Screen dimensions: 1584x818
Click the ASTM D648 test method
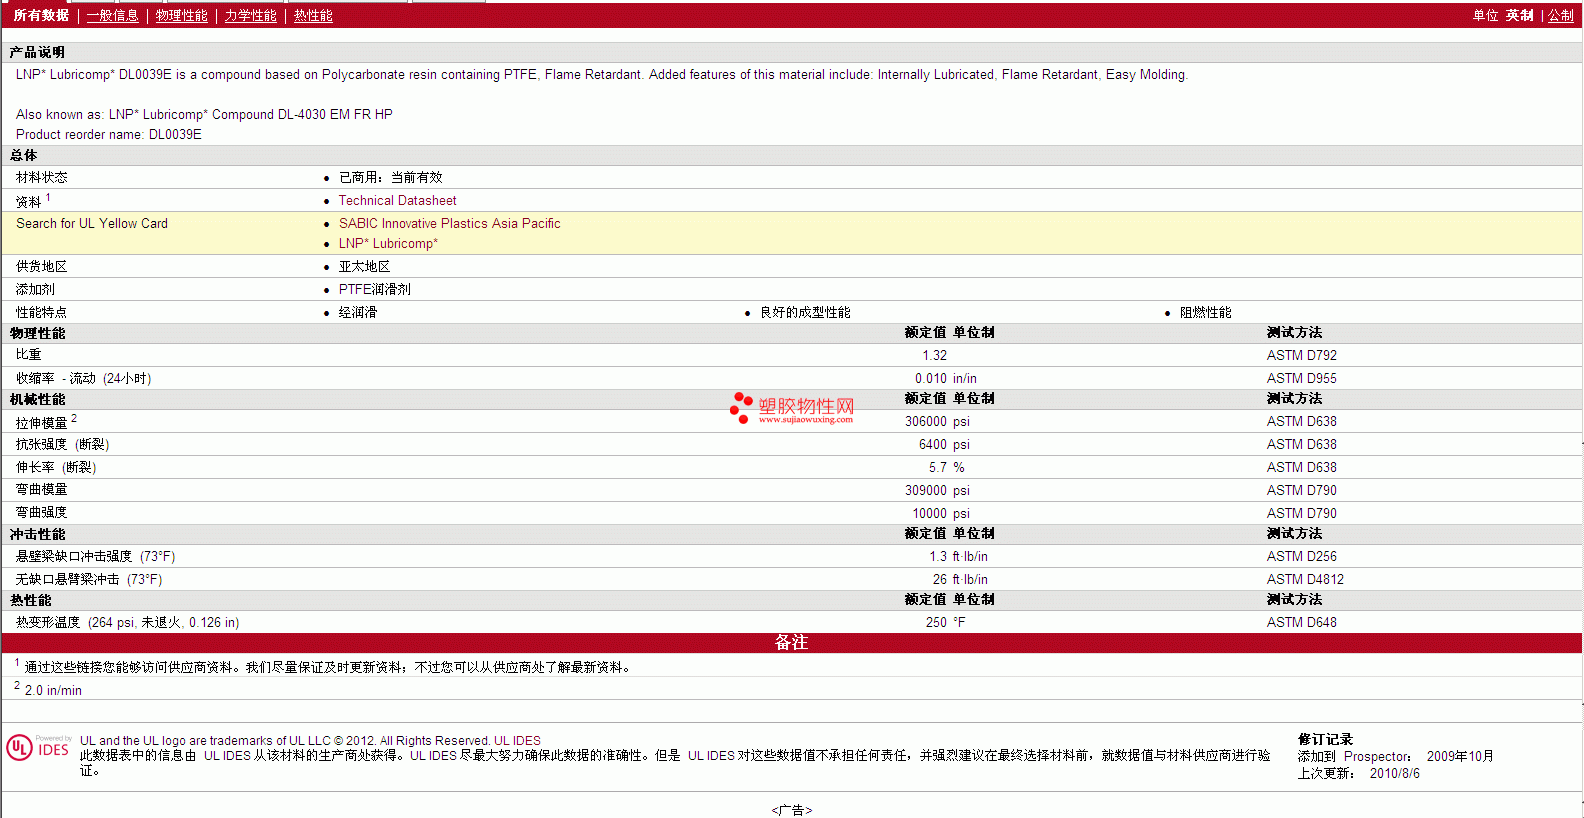[1301, 622]
